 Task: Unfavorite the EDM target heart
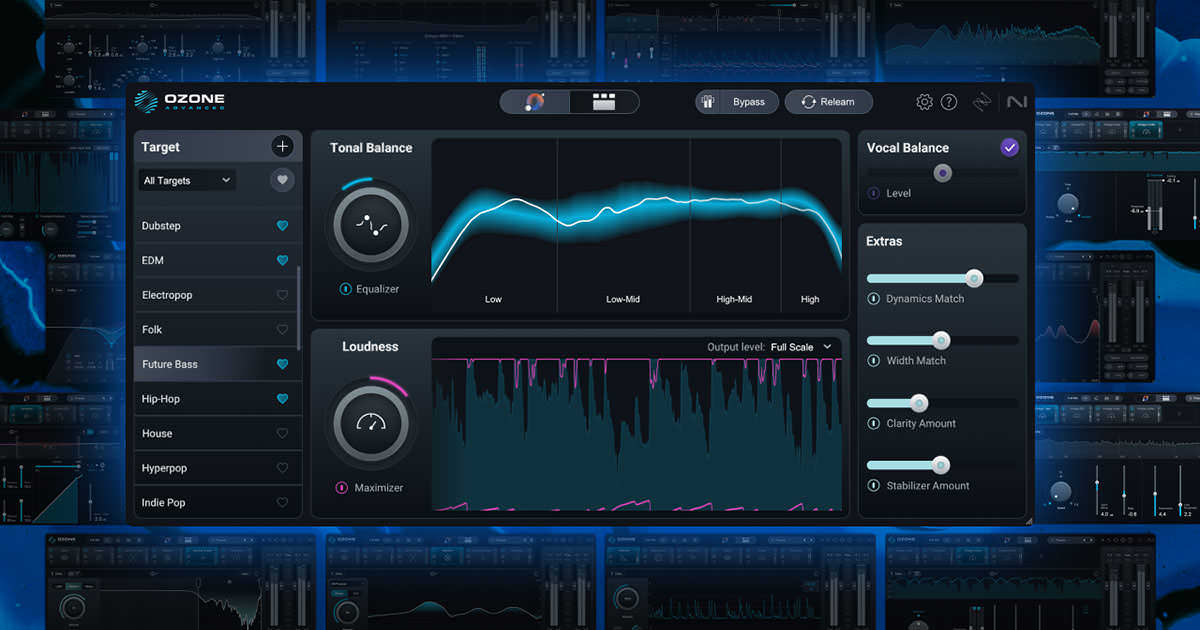coord(282,260)
